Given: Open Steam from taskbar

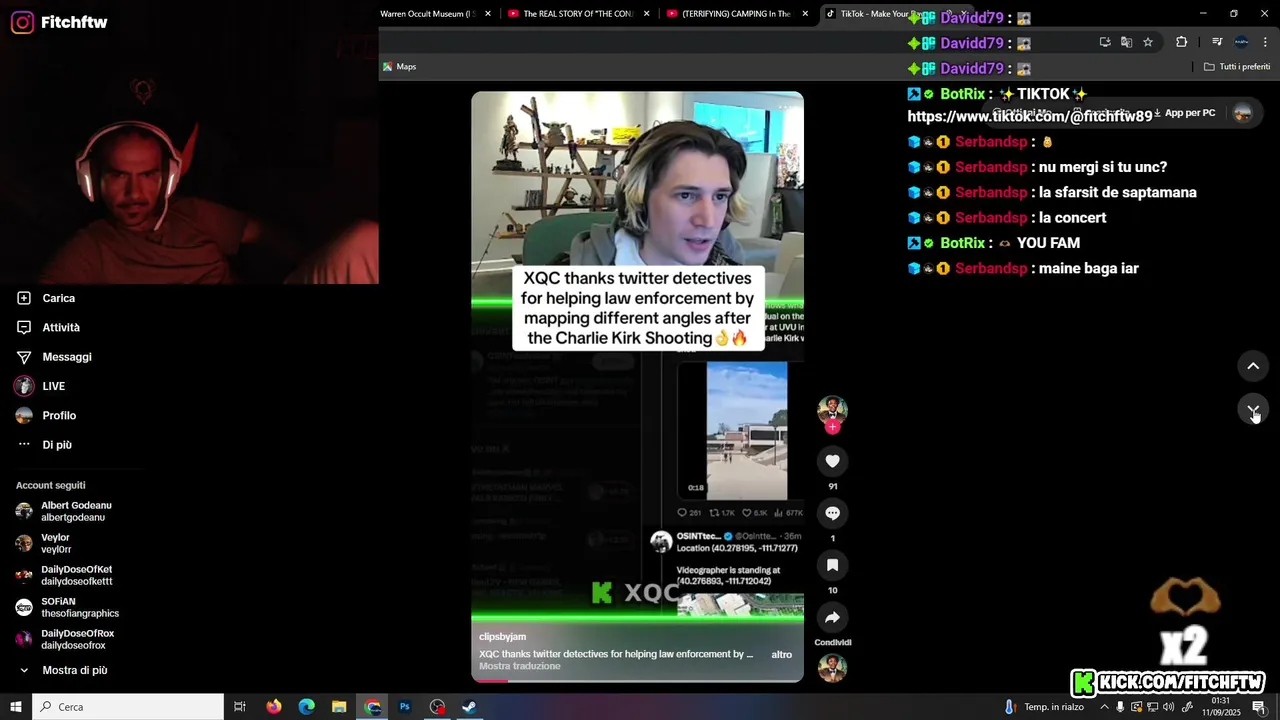Looking at the screenshot, I should click(469, 707).
